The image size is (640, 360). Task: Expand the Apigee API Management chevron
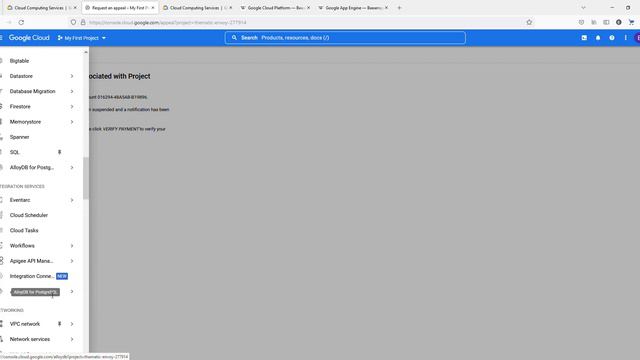point(72,261)
